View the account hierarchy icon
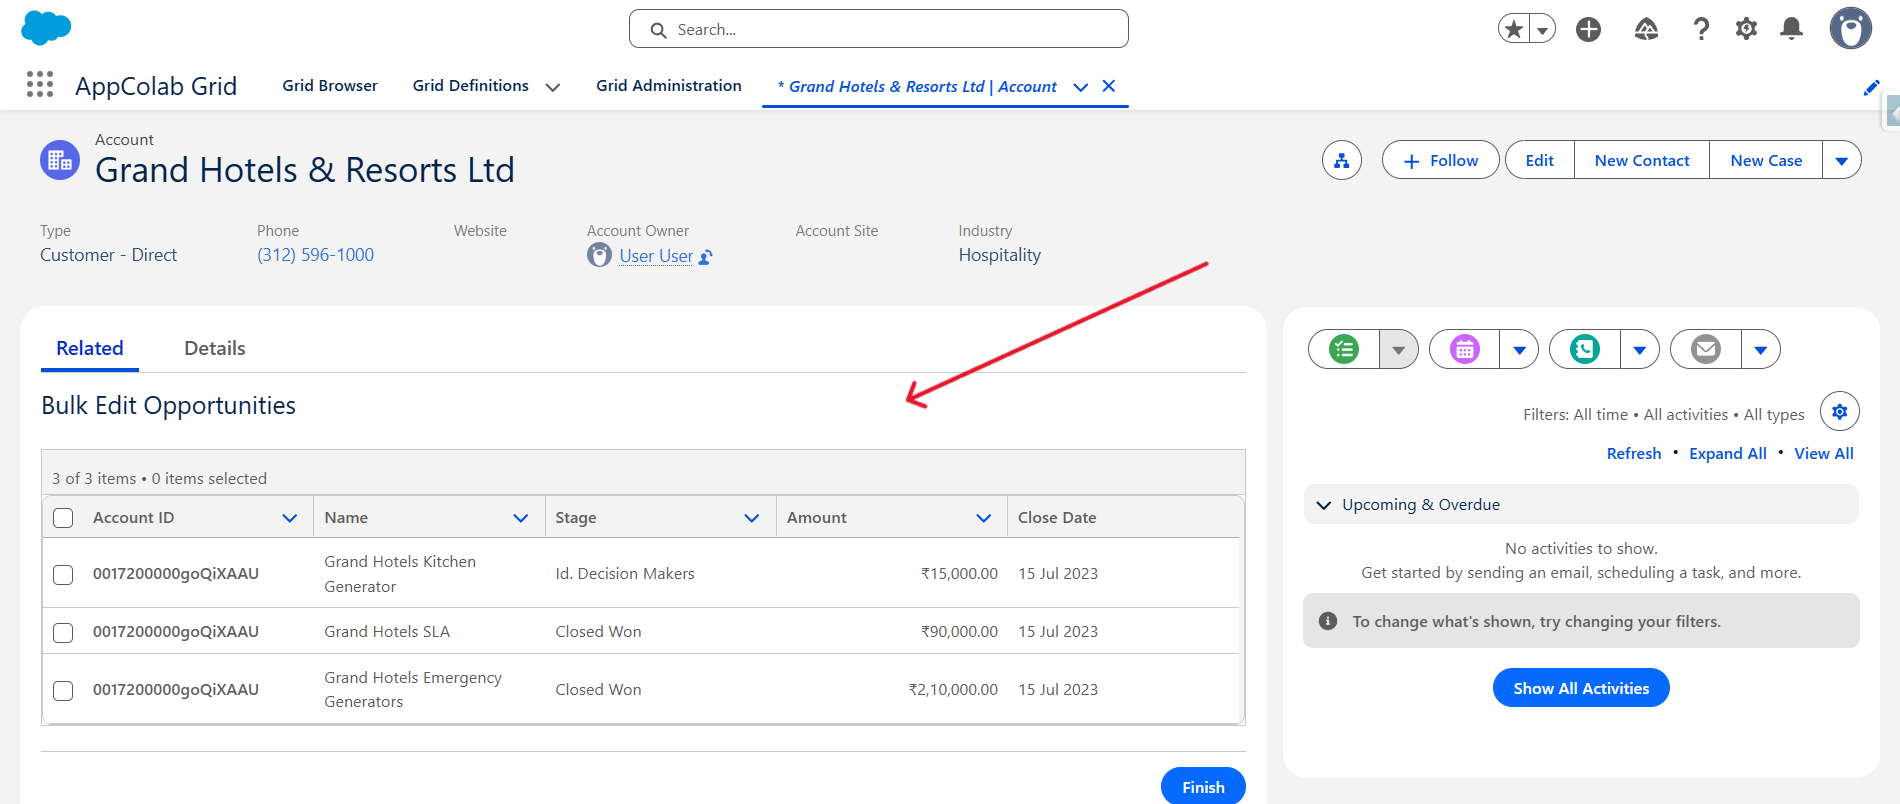This screenshot has width=1900, height=804. pos(1342,160)
